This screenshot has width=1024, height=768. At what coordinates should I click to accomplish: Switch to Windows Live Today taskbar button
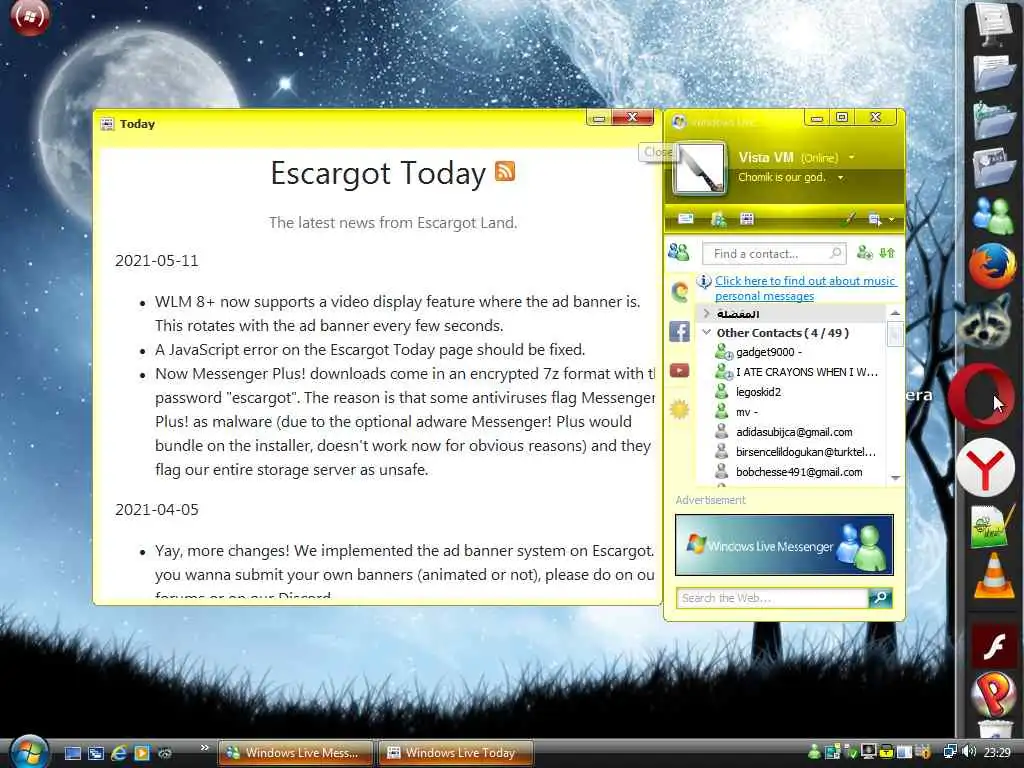(456, 753)
